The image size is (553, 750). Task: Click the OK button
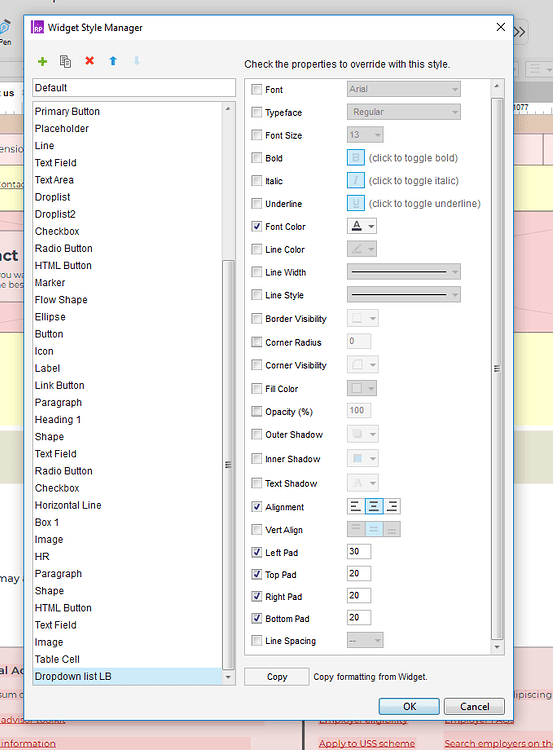pyautogui.click(x=409, y=706)
